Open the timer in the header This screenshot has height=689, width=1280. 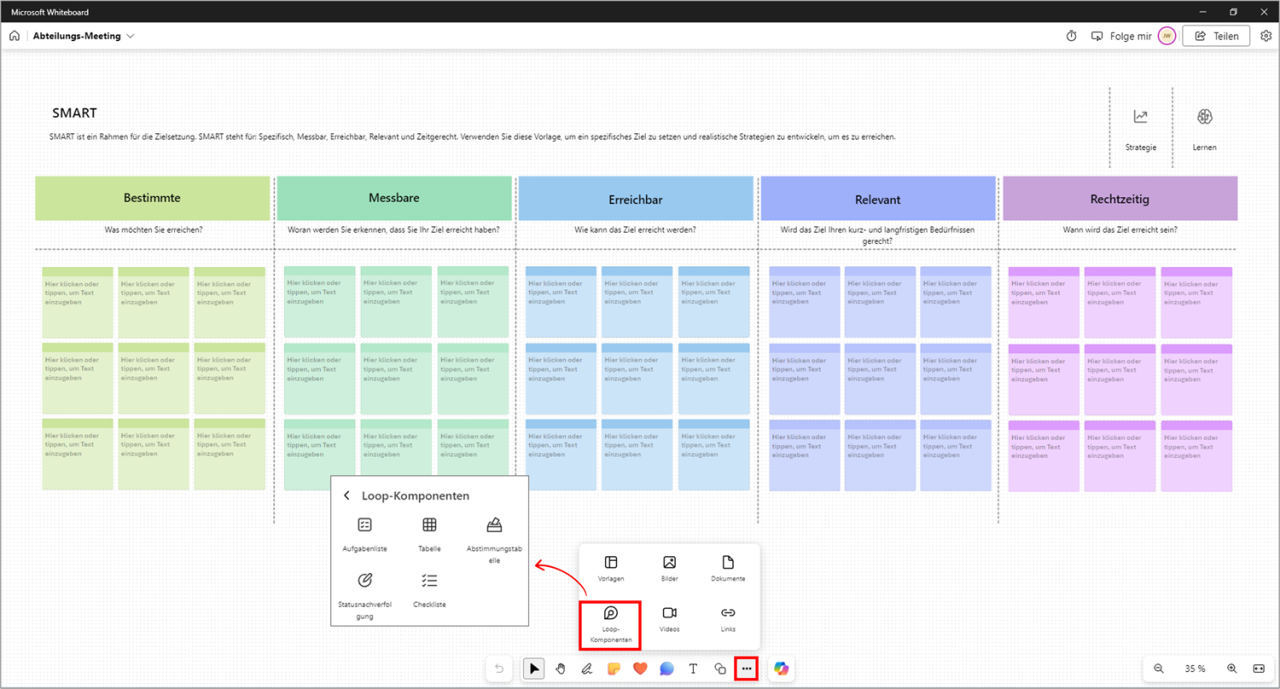coord(1071,36)
